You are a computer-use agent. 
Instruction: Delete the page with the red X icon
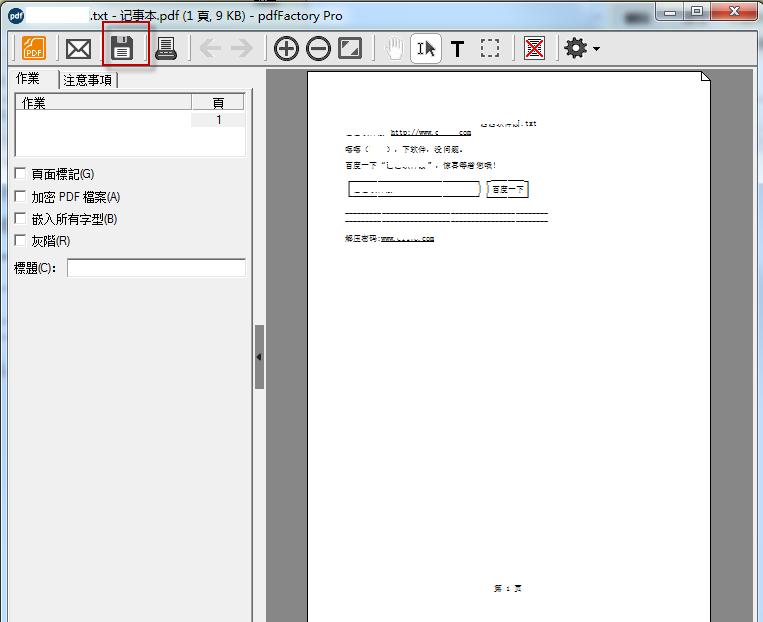pyautogui.click(x=534, y=48)
